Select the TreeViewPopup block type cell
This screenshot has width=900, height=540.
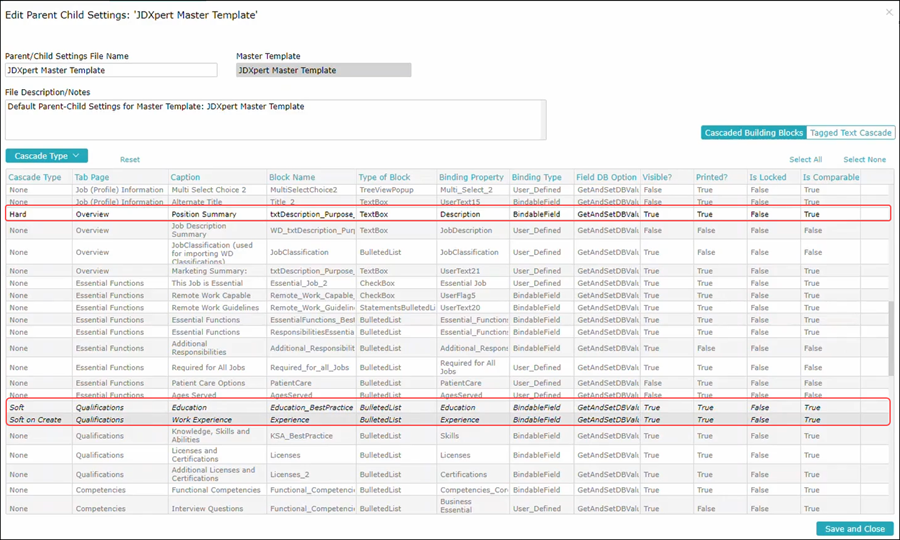coord(386,190)
